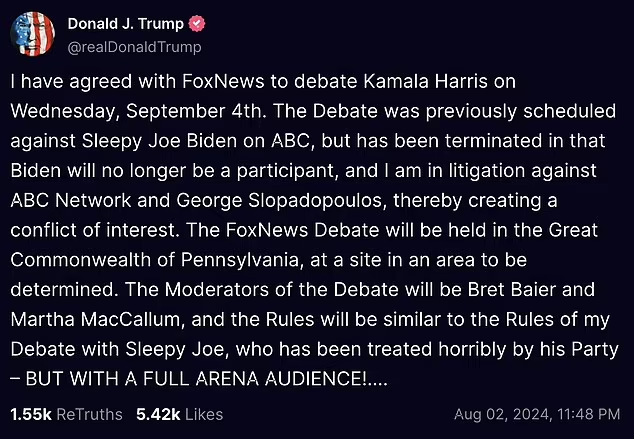Click the moderator name Bret Baier
Viewport: 634px width, 439px height.
point(512,289)
